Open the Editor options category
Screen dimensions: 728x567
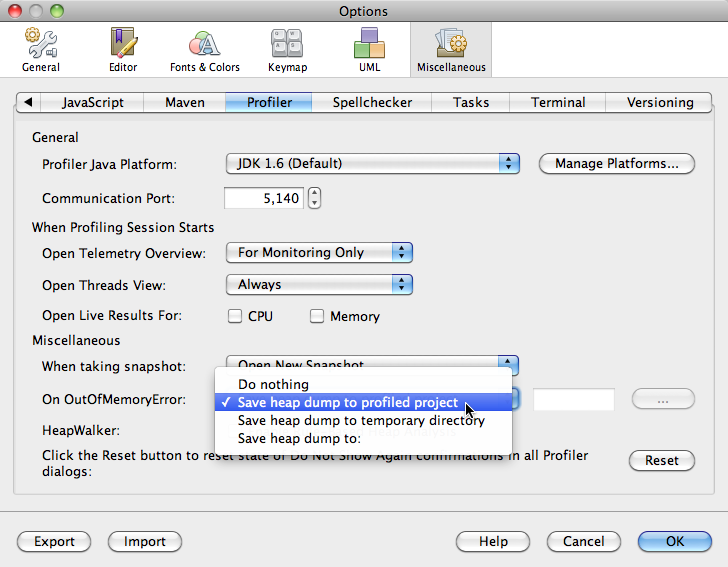click(123, 49)
